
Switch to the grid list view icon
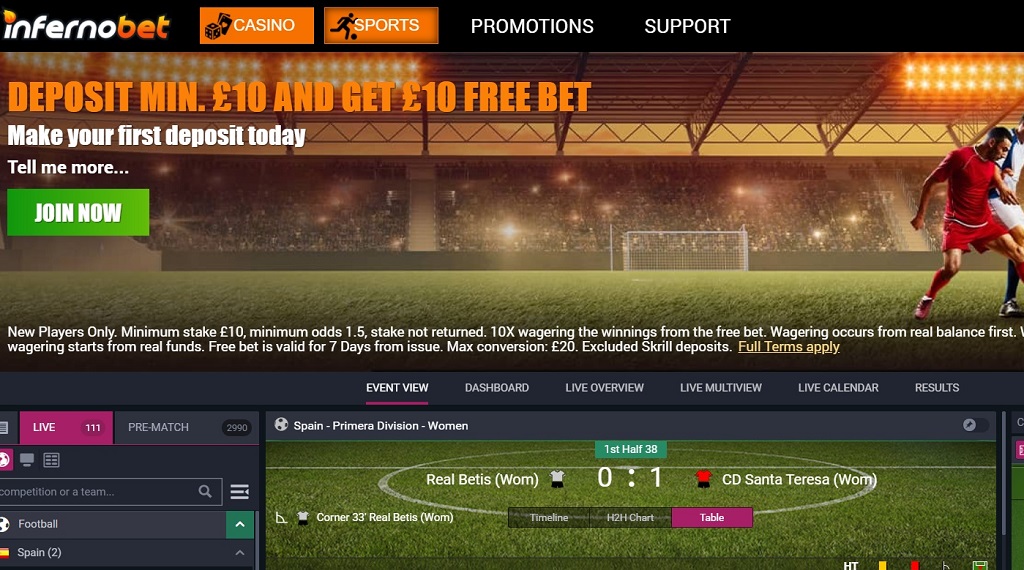coord(52,460)
